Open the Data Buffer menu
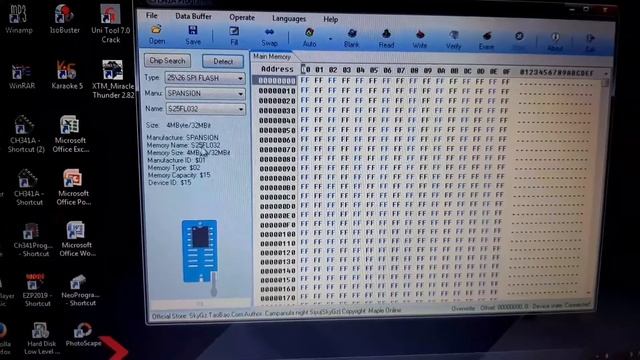Image resolution: width=640 pixels, height=360 pixels. (x=193, y=16)
